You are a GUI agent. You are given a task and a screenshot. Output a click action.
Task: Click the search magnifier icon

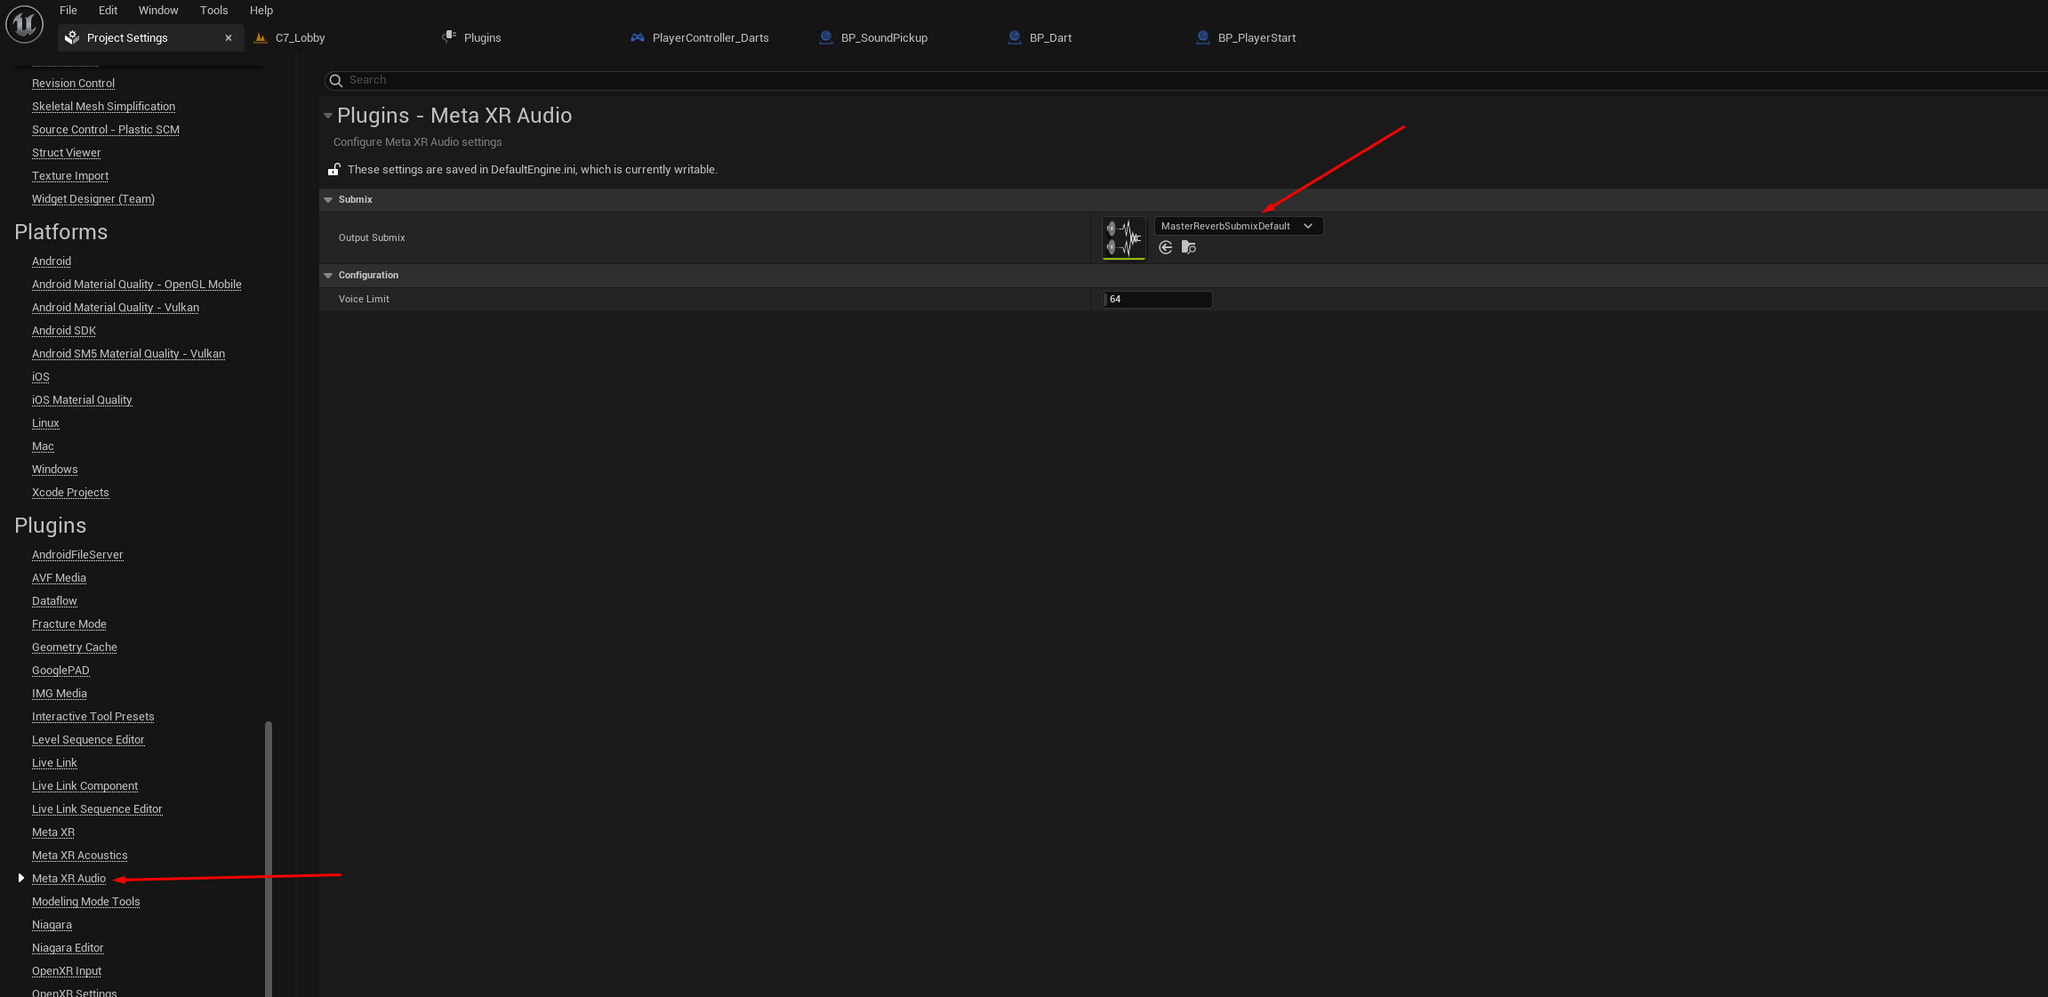pyautogui.click(x=337, y=80)
